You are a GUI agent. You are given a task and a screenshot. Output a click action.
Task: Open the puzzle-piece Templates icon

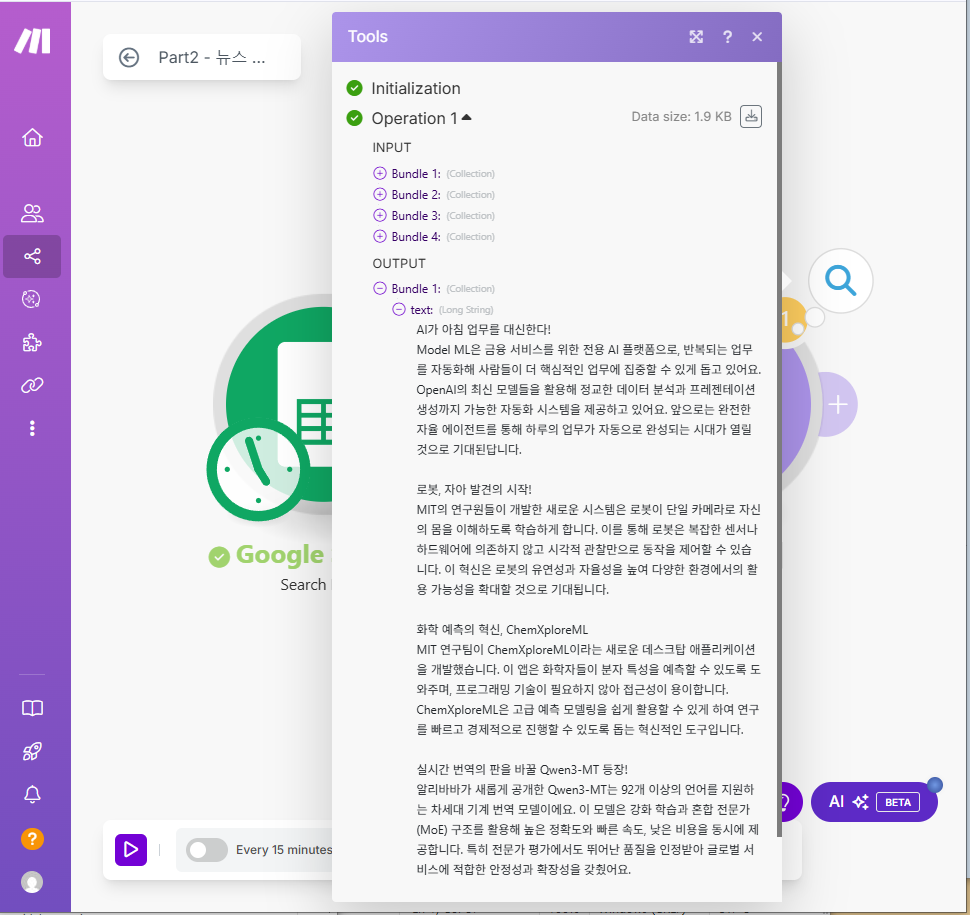pos(32,342)
